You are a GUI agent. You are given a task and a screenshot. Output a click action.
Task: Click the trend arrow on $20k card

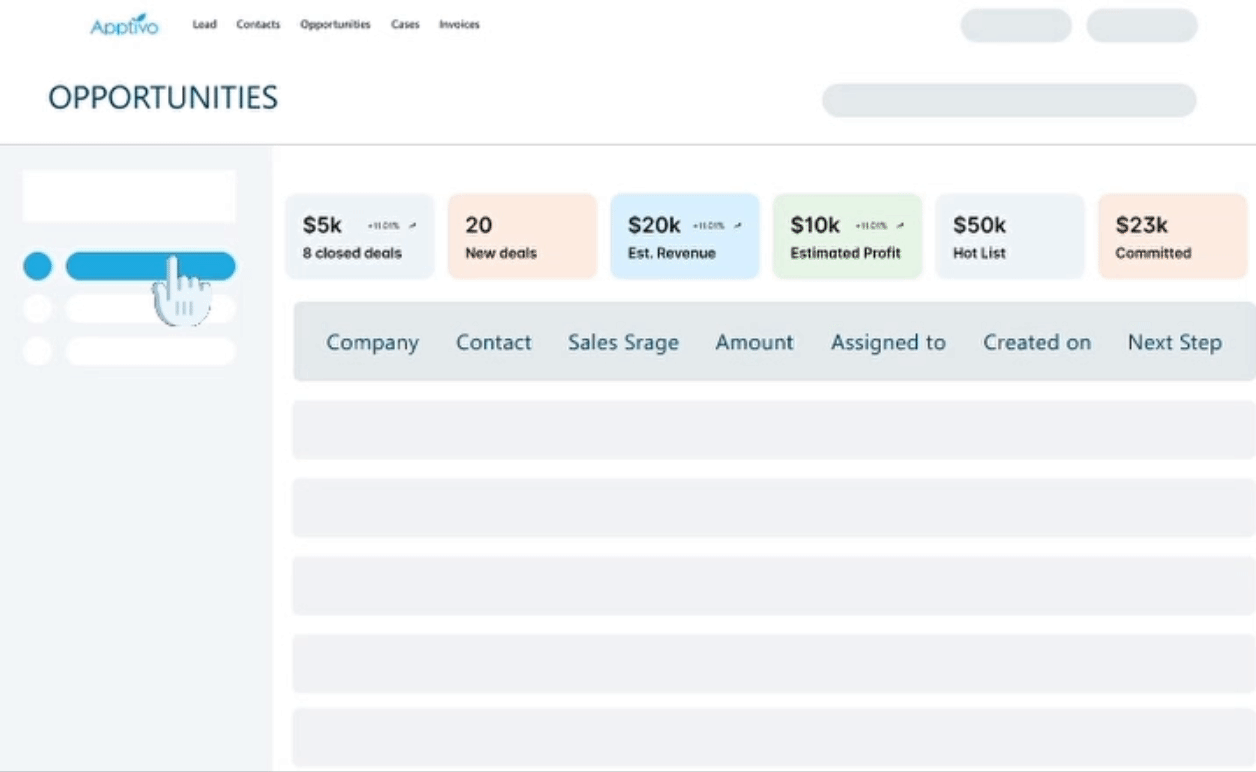tap(738, 226)
